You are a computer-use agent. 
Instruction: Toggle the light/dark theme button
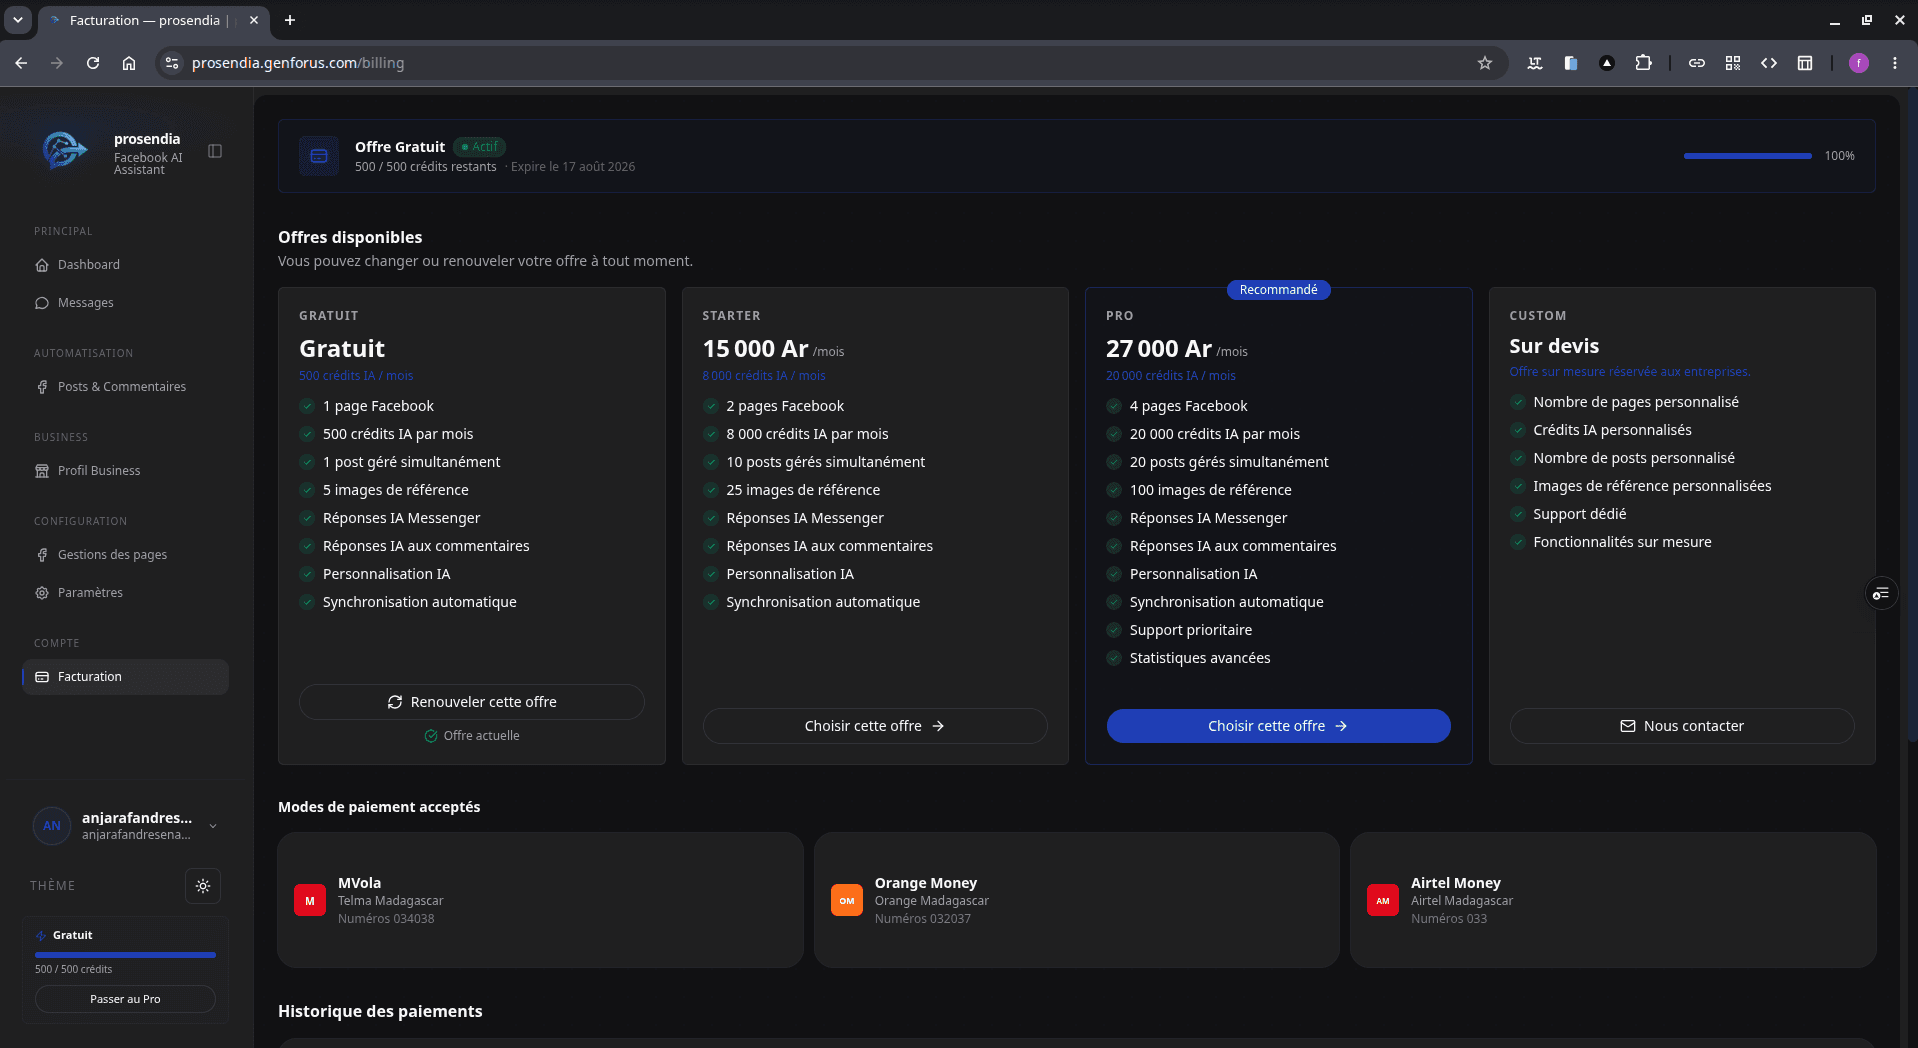pyautogui.click(x=203, y=886)
